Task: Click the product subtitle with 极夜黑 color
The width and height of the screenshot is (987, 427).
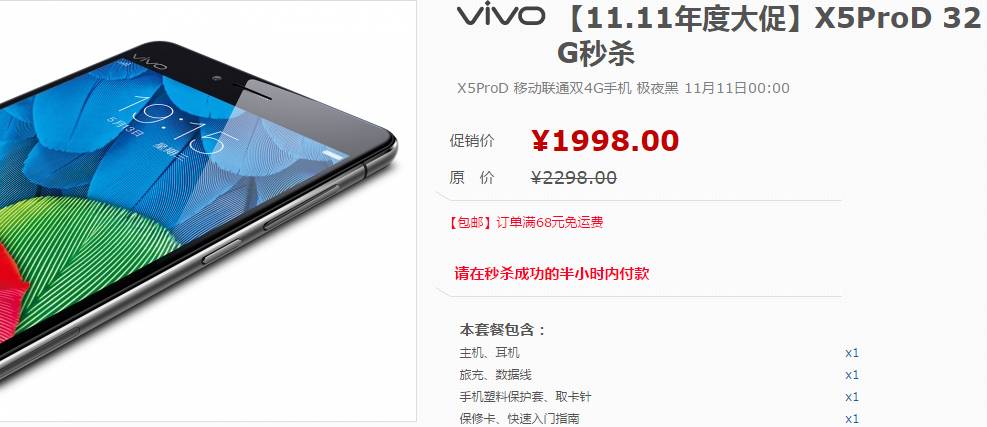Action: (x=623, y=88)
